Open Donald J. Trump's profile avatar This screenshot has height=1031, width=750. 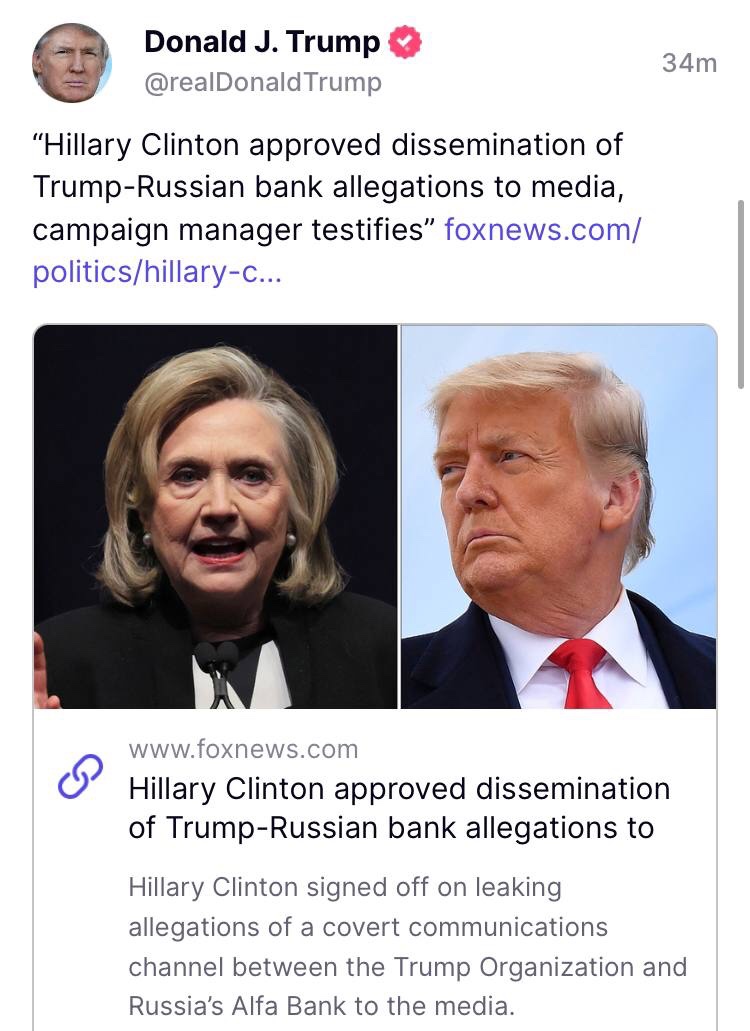[72, 63]
